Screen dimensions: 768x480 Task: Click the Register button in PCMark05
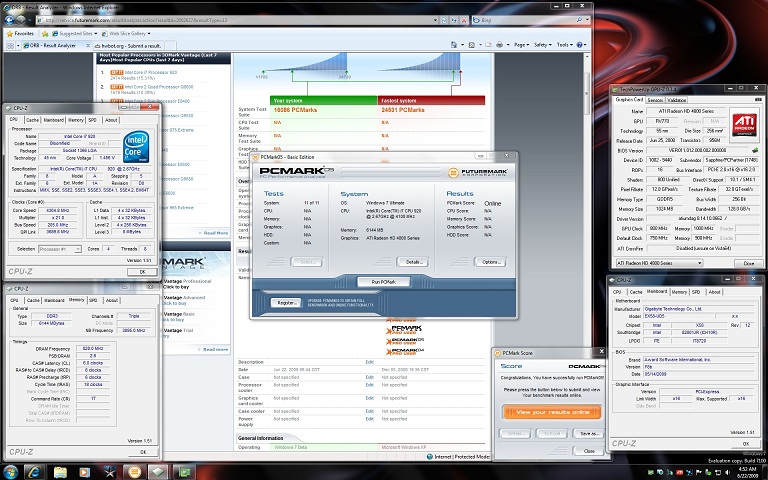[x=286, y=303]
